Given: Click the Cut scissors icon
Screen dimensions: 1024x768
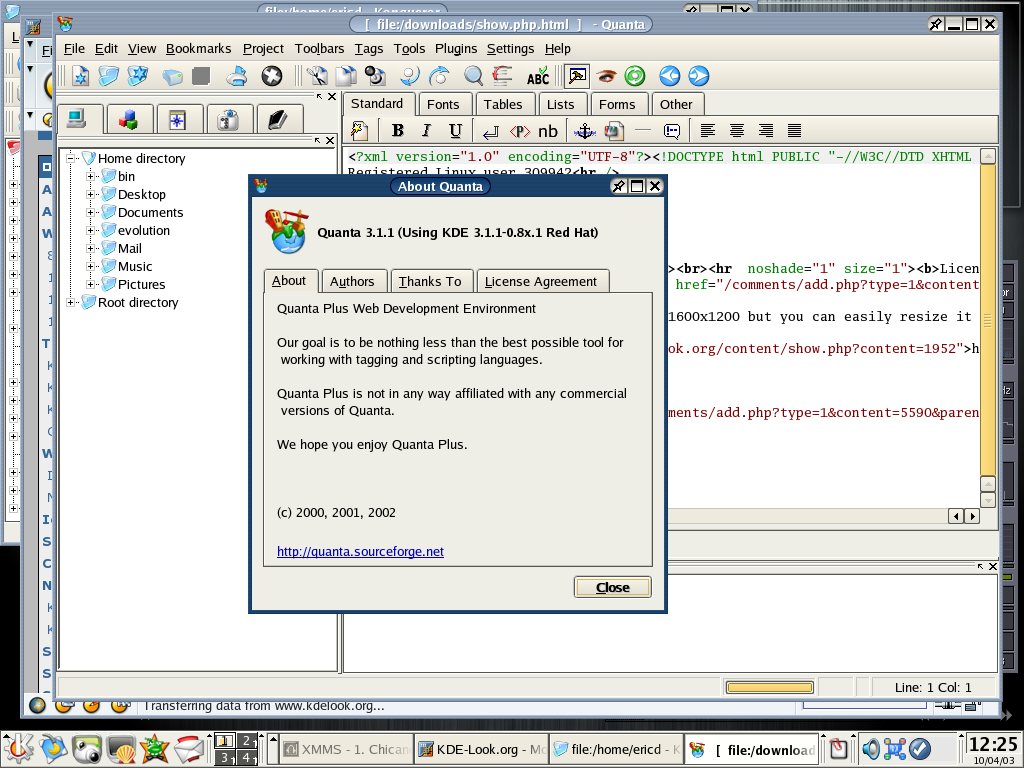Looking at the screenshot, I should [x=318, y=76].
